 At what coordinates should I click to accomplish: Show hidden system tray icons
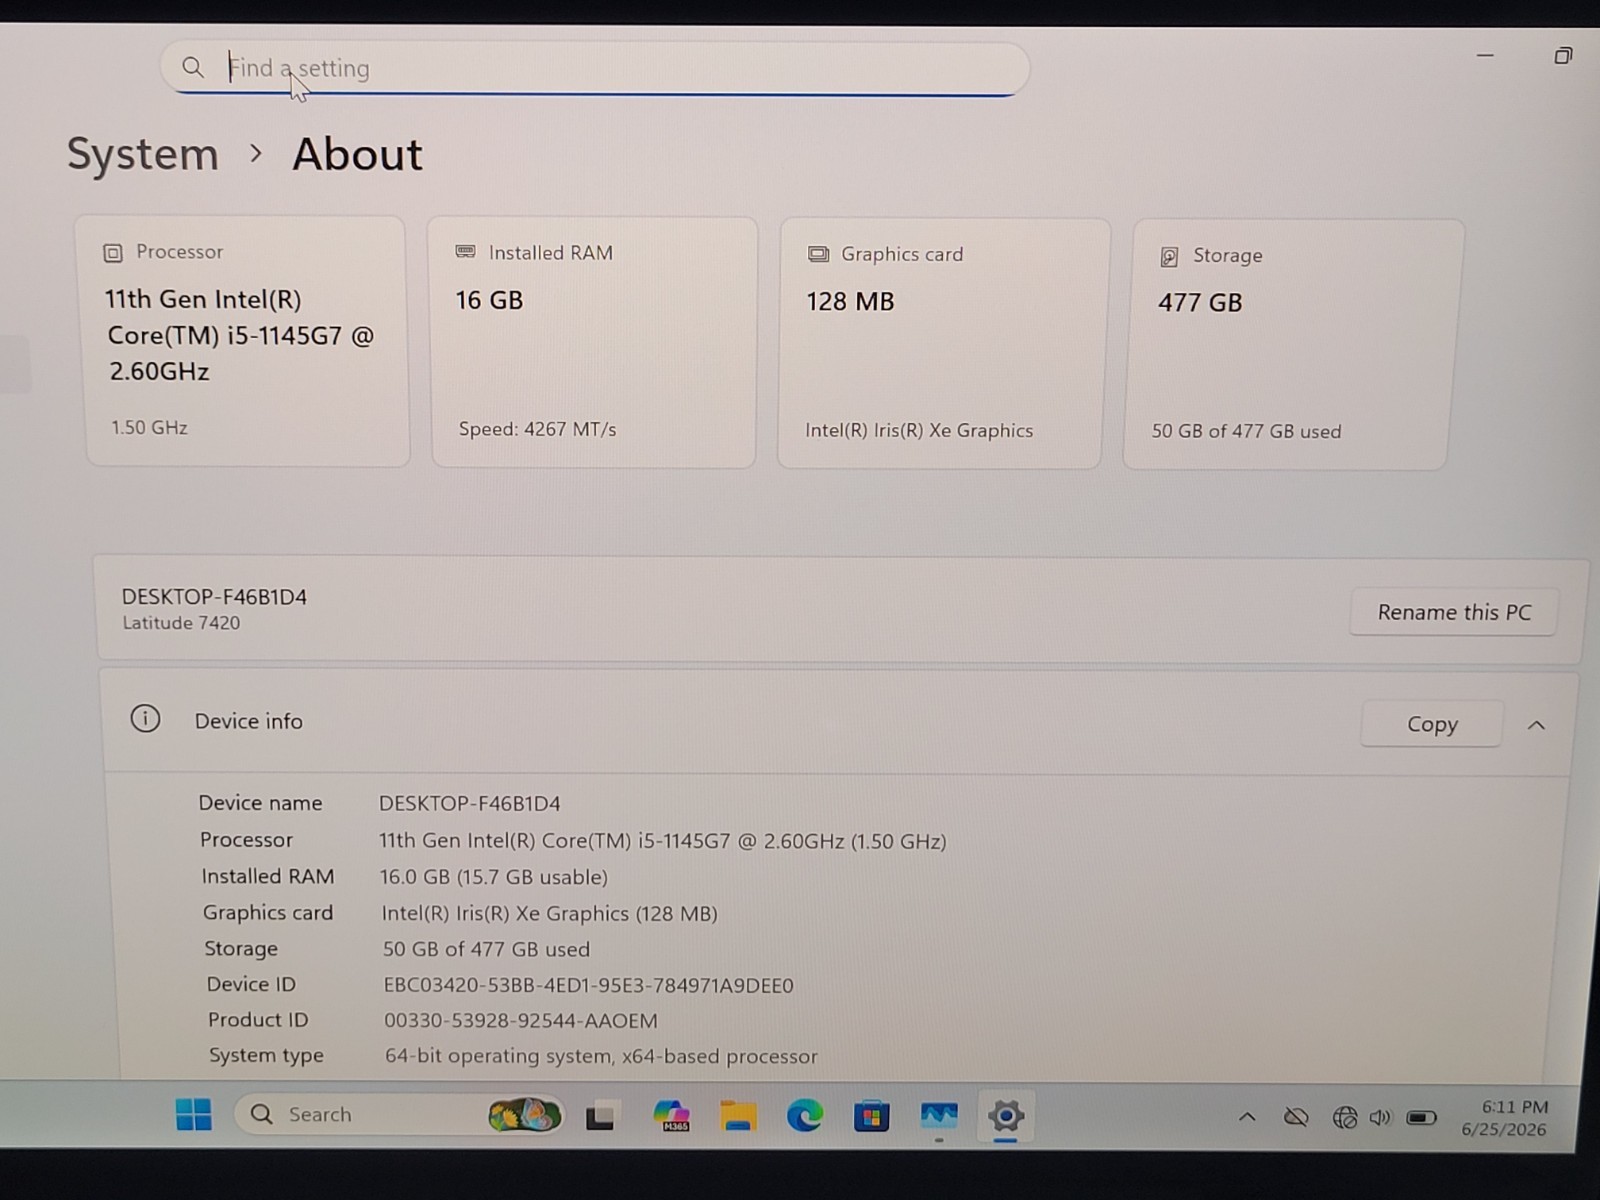pyautogui.click(x=1247, y=1117)
